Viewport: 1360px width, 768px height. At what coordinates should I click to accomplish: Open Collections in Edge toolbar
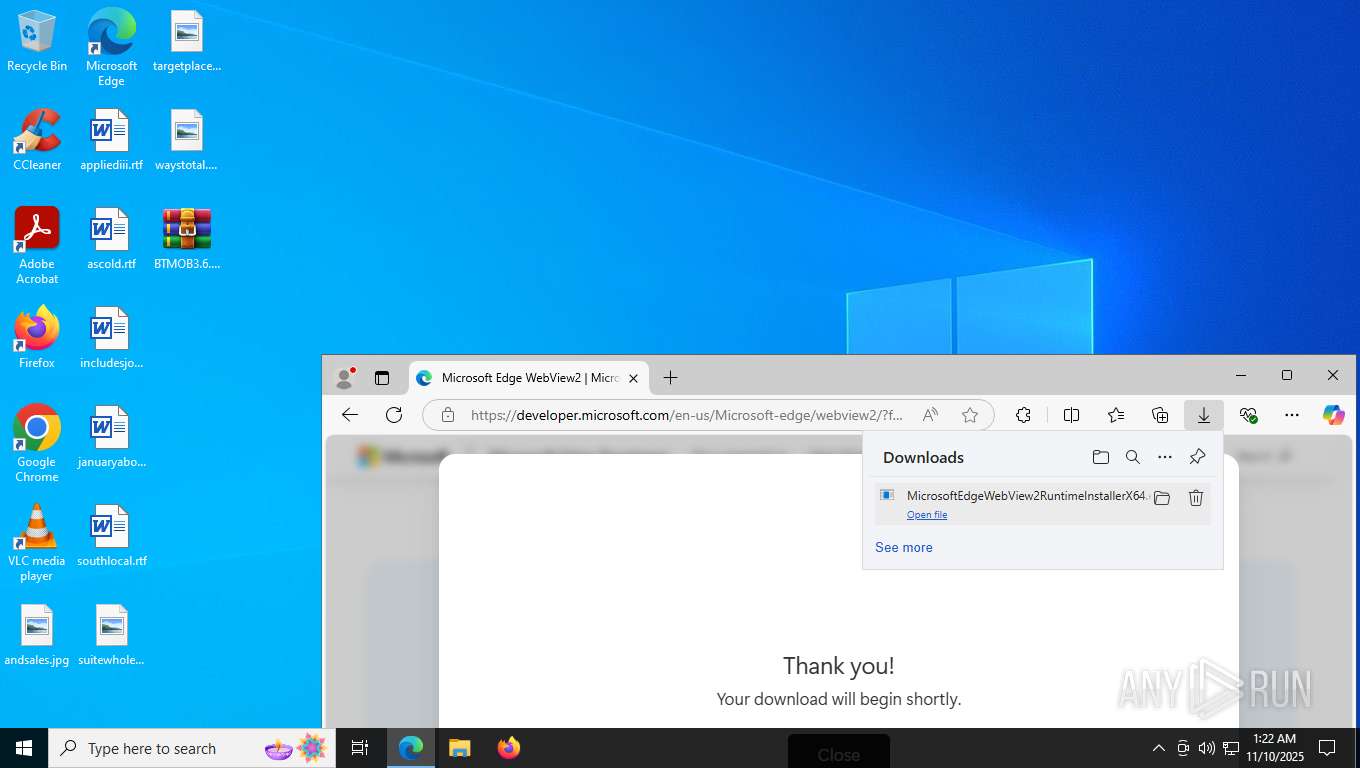(1160, 415)
